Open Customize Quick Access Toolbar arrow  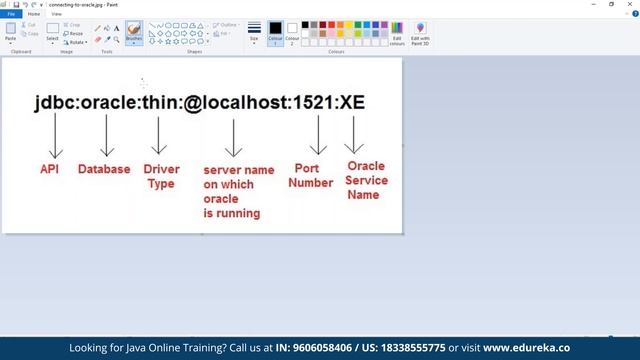tap(41, 5)
